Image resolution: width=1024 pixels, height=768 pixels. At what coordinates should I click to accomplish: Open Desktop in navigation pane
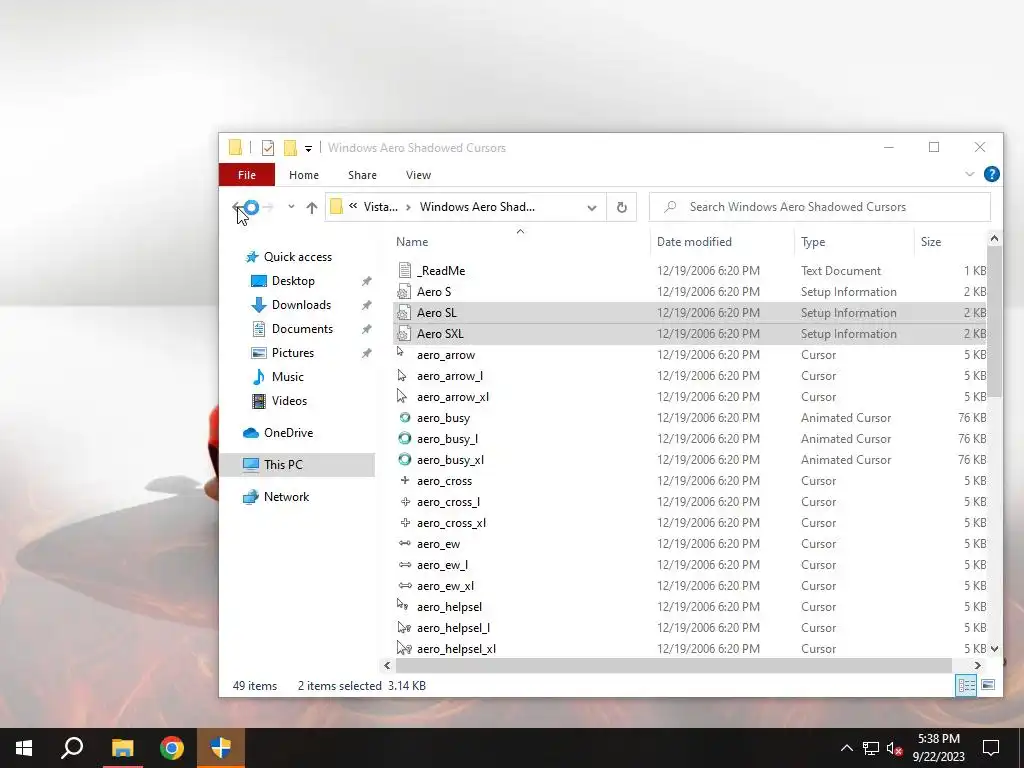pos(293,281)
